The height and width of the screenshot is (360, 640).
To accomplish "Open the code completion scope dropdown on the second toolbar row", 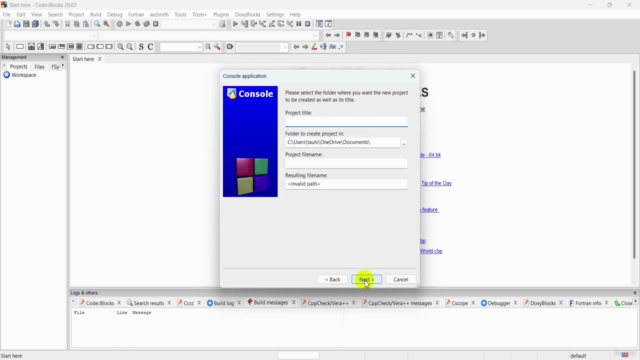I will point(50,36).
